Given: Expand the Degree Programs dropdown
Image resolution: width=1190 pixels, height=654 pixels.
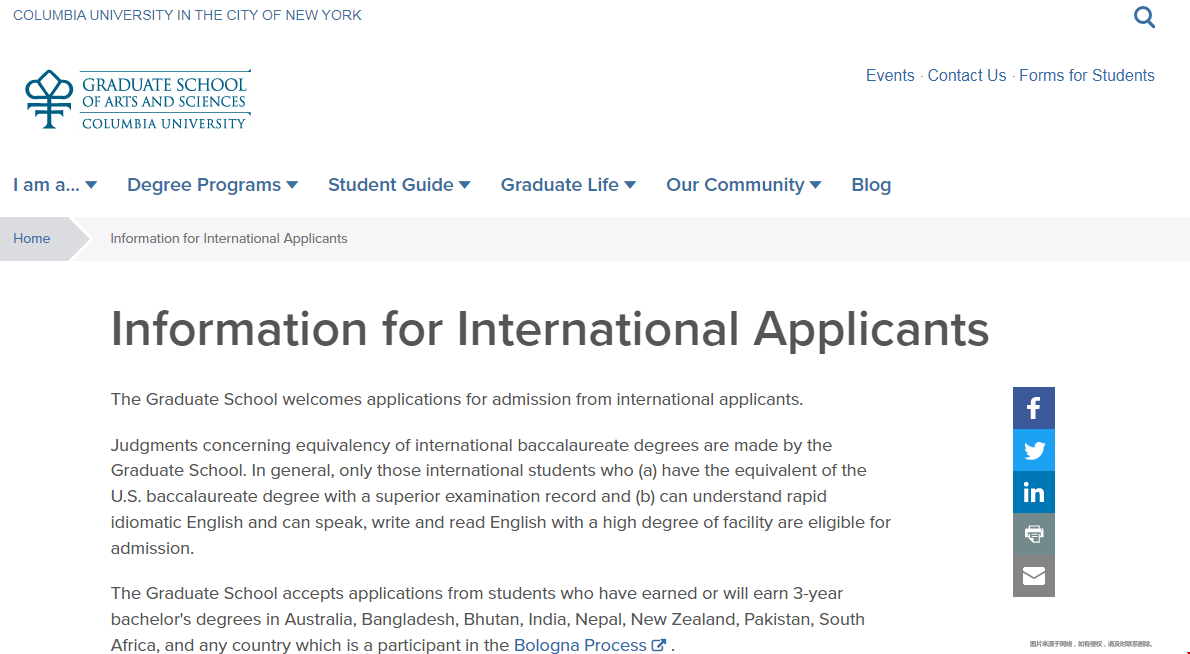Looking at the screenshot, I should click(x=212, y=185).
